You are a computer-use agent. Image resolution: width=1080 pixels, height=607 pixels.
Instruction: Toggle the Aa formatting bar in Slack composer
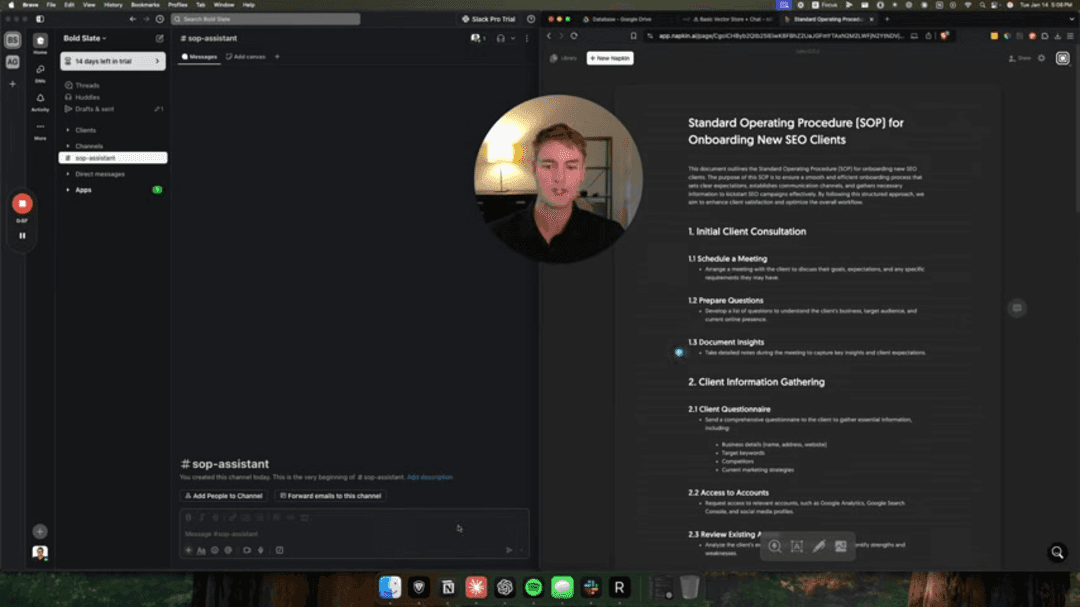click(201, 550)
